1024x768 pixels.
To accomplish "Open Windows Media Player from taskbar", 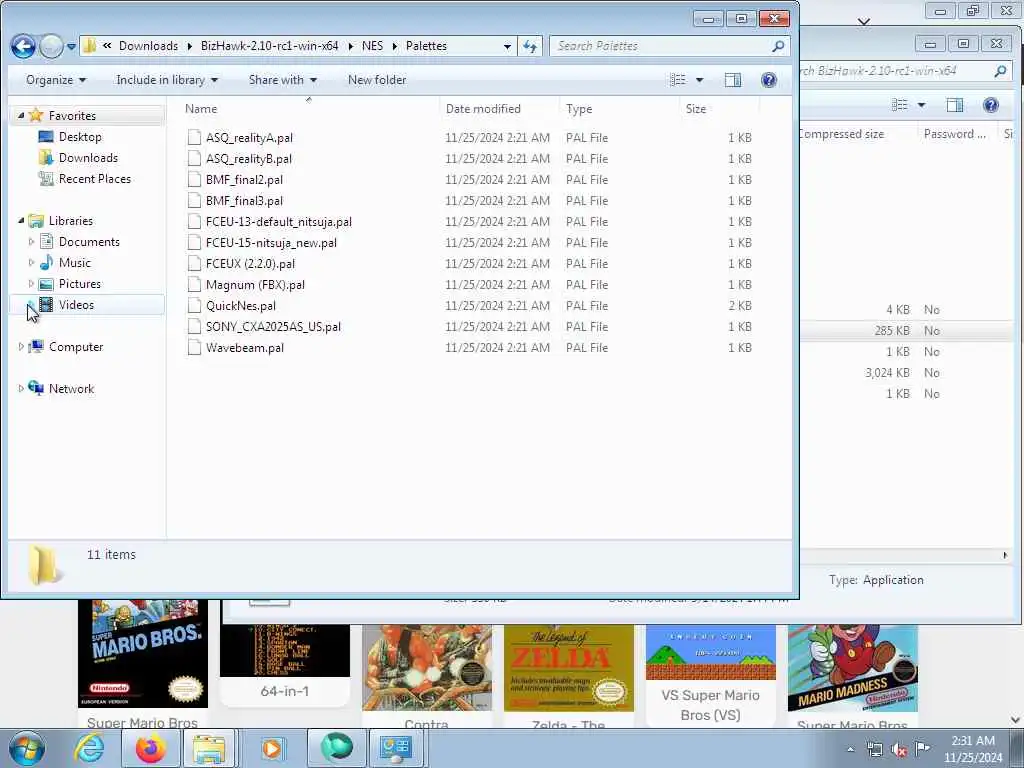I will 272,748.
